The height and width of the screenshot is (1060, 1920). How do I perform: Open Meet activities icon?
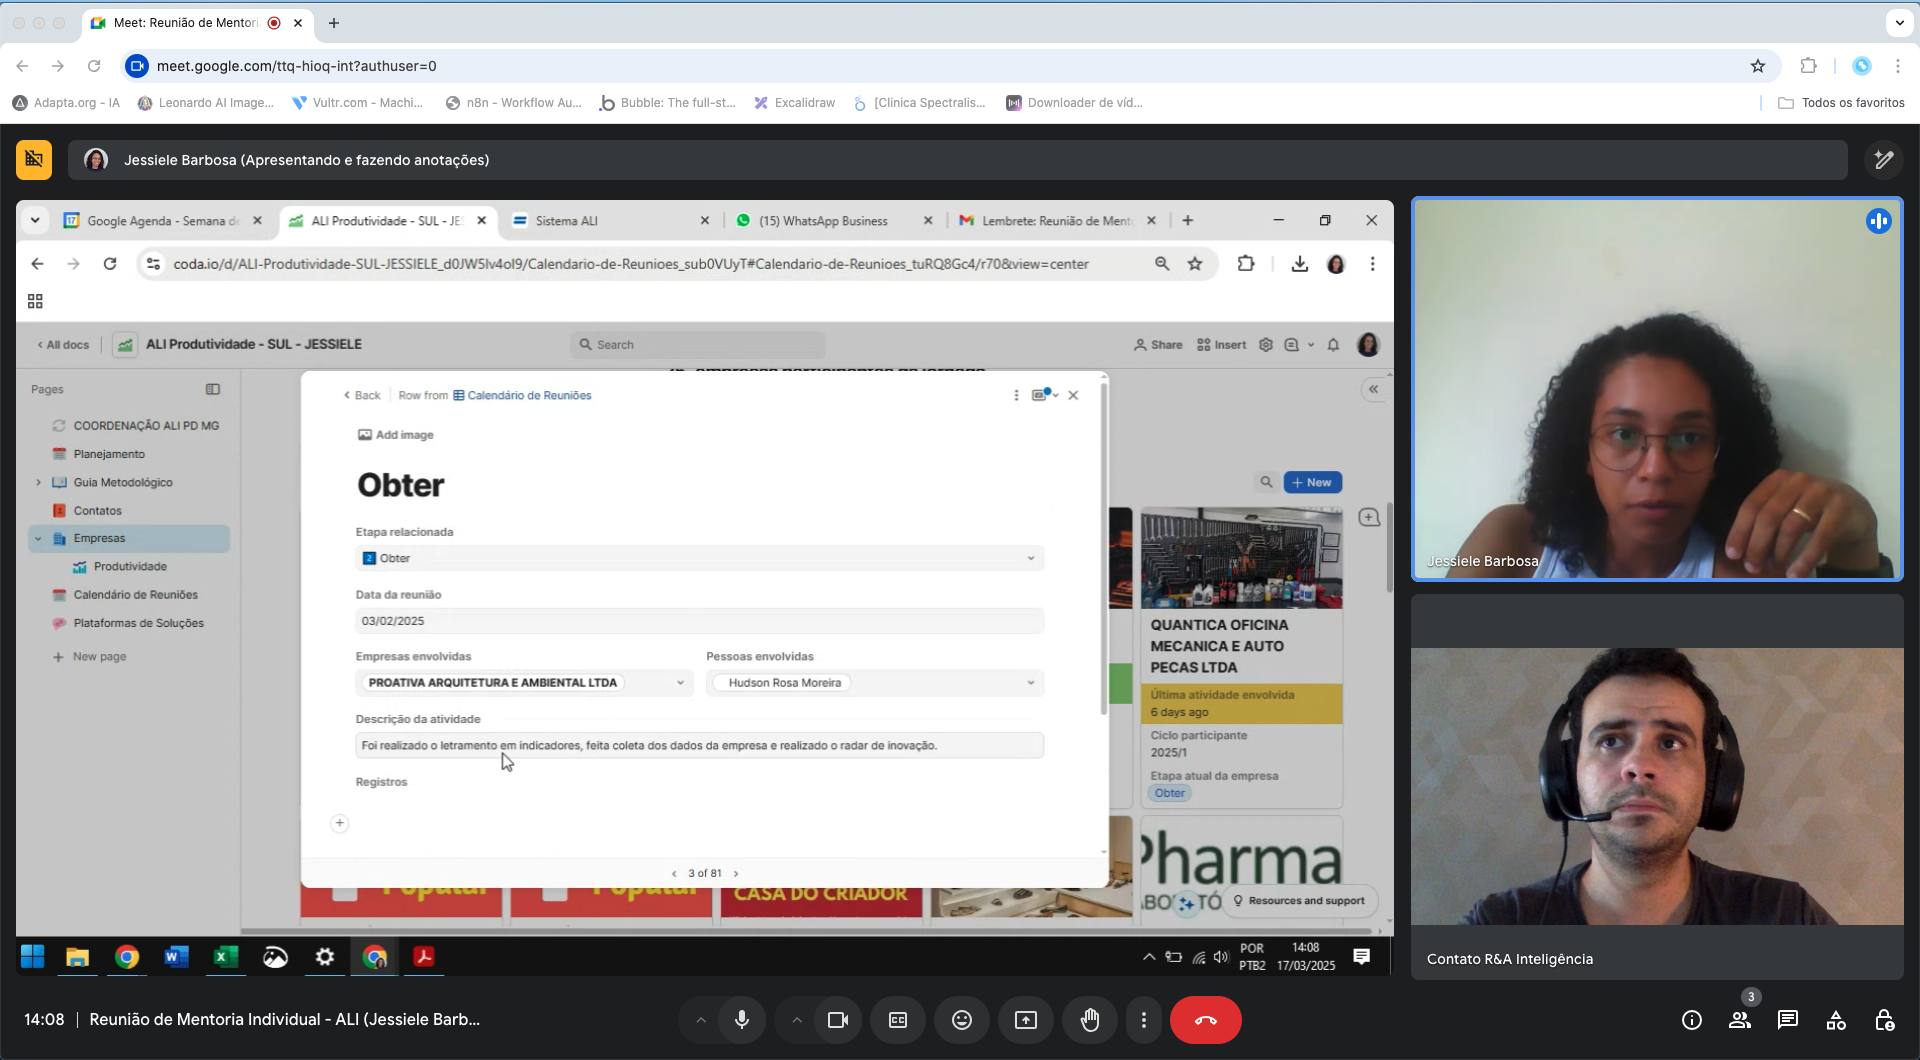(1836, 1020)
